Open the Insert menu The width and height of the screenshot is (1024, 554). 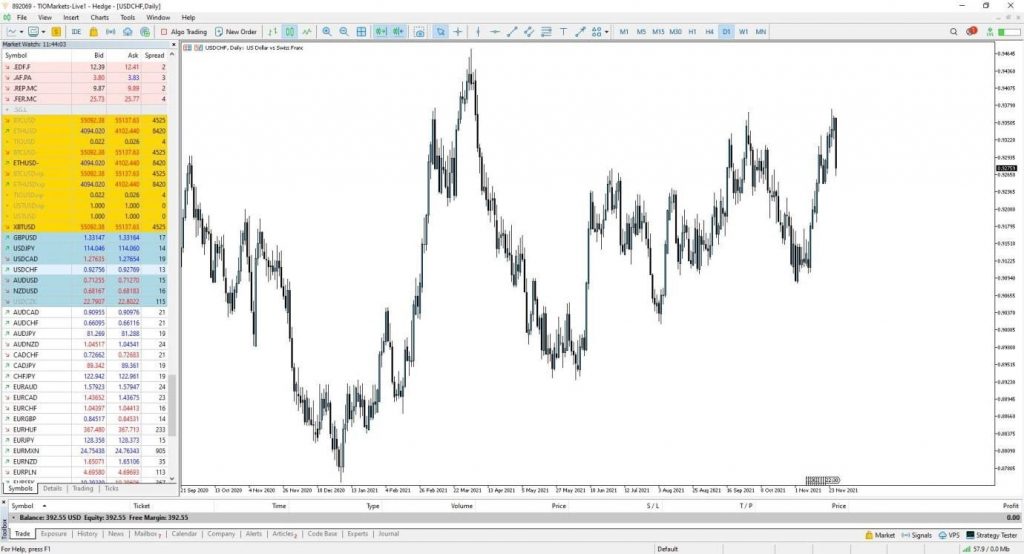coord(71,18)
